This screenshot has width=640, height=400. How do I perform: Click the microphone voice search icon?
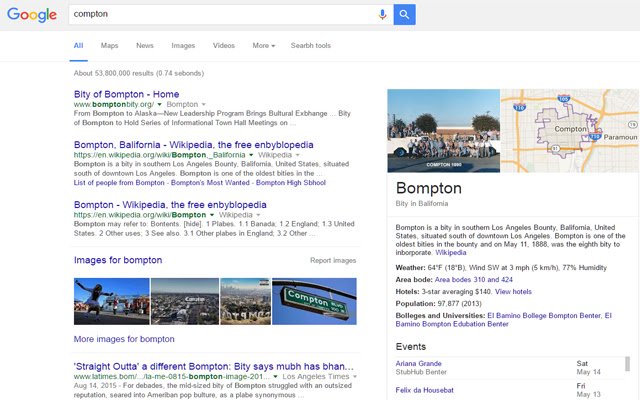(x=382, y=15)
